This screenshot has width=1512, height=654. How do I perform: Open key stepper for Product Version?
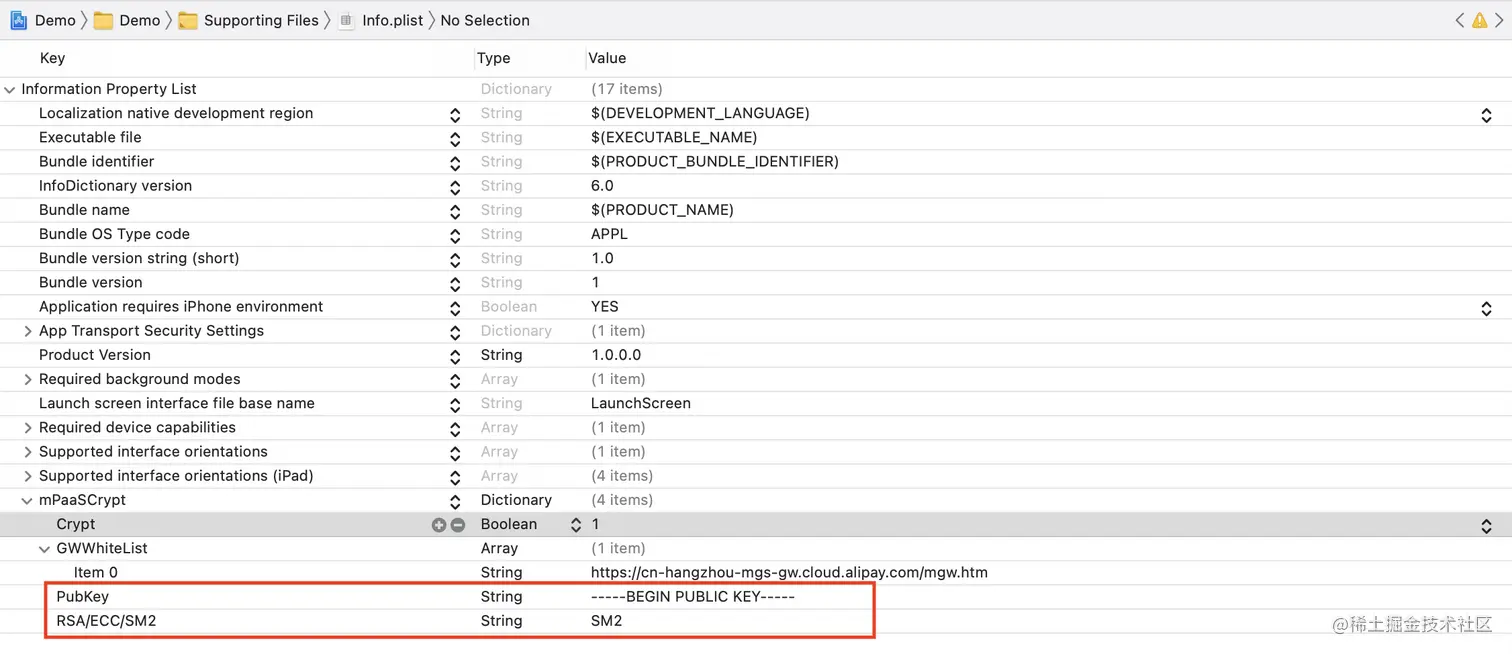455,356
